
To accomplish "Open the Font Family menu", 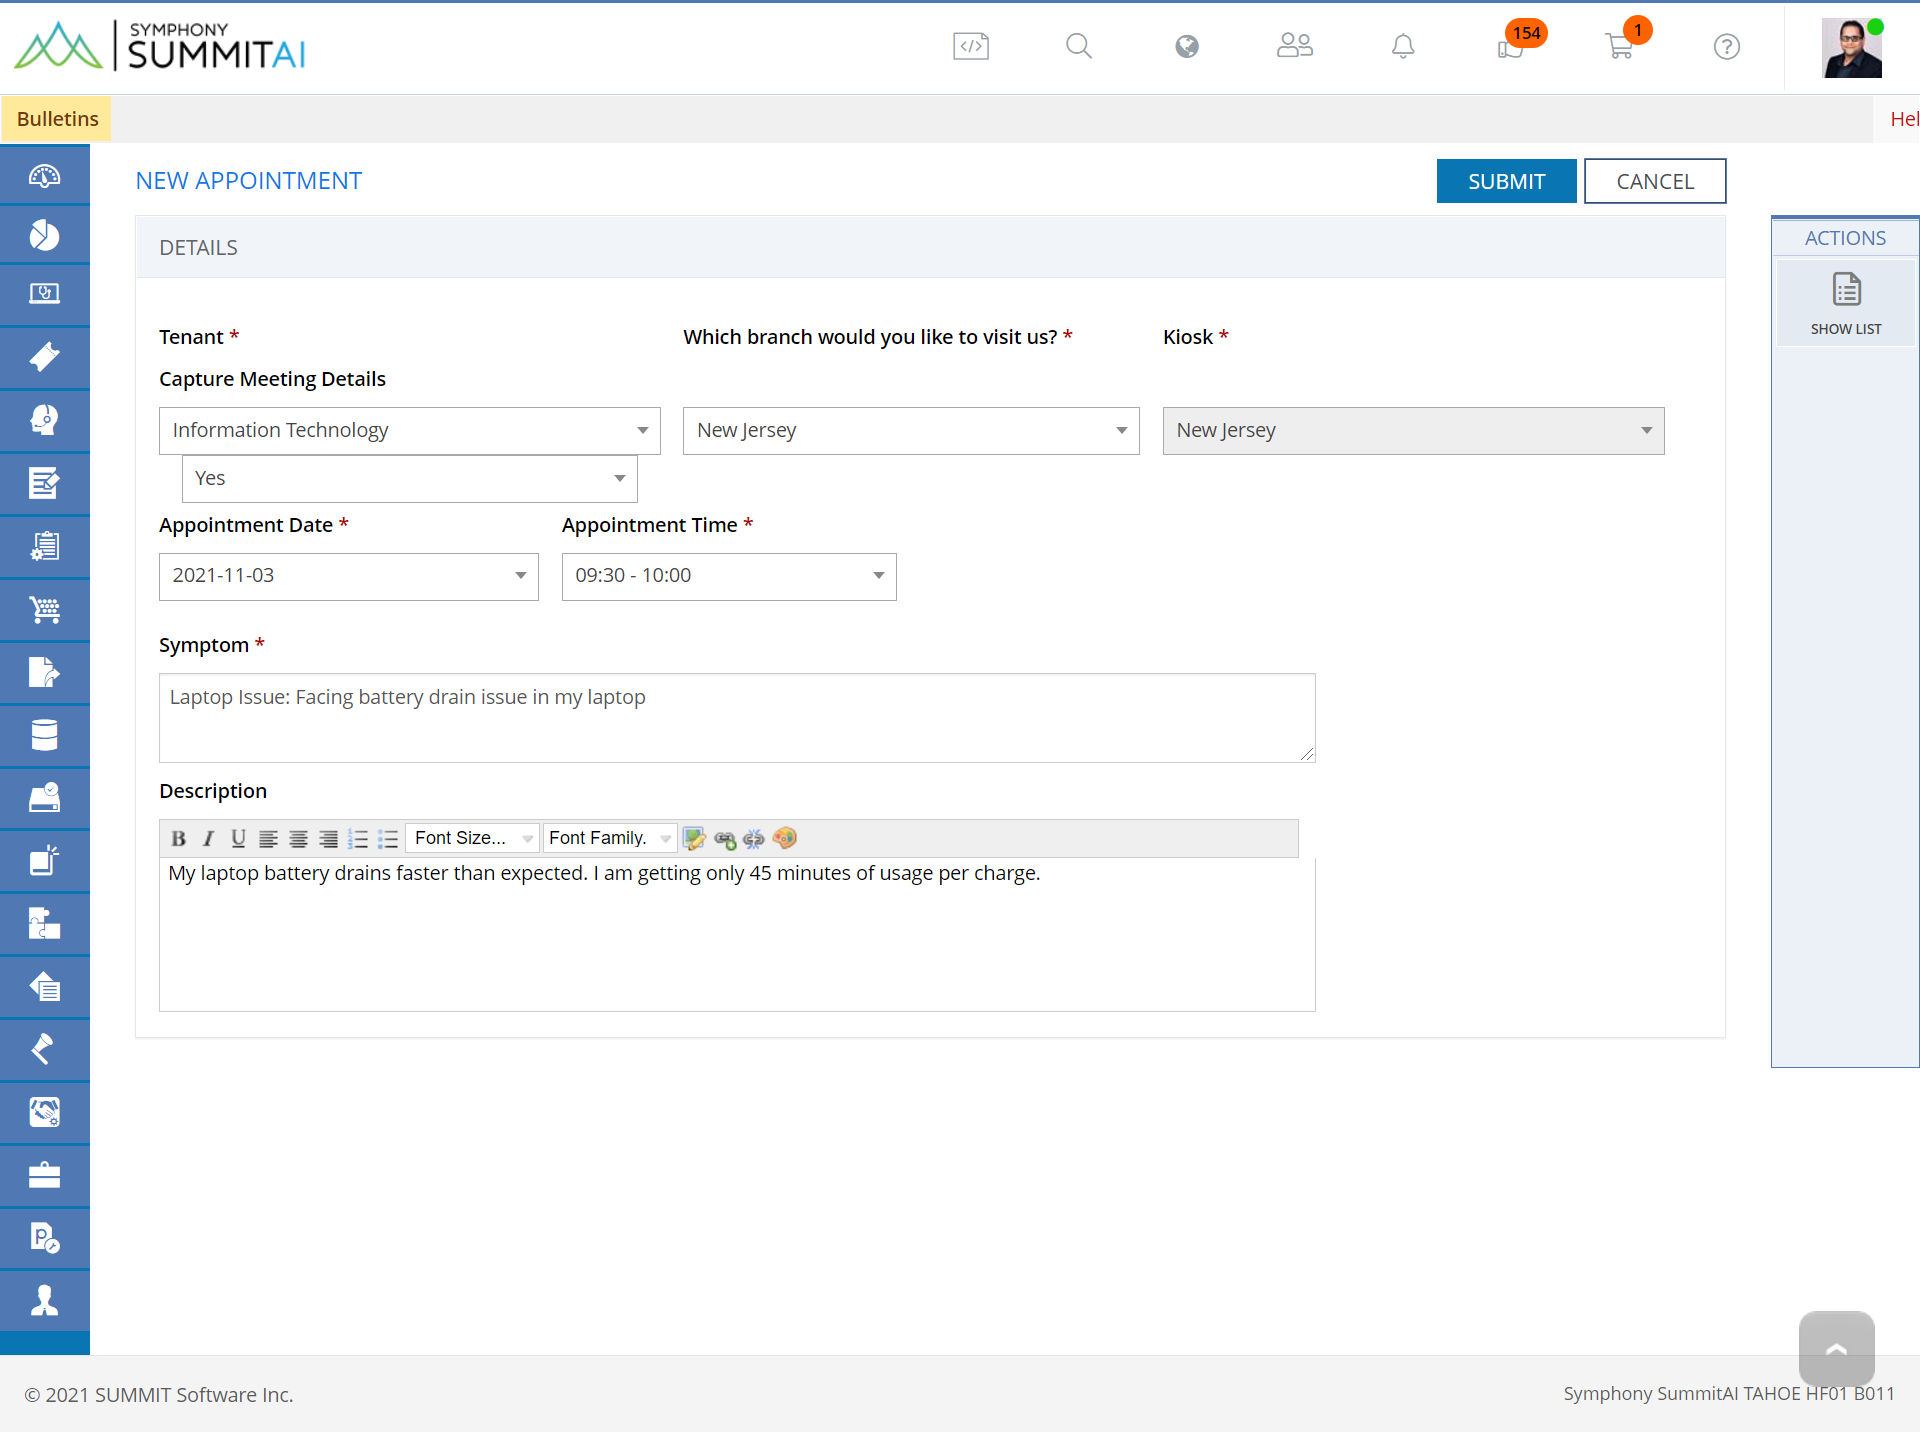I will (609, 839).
